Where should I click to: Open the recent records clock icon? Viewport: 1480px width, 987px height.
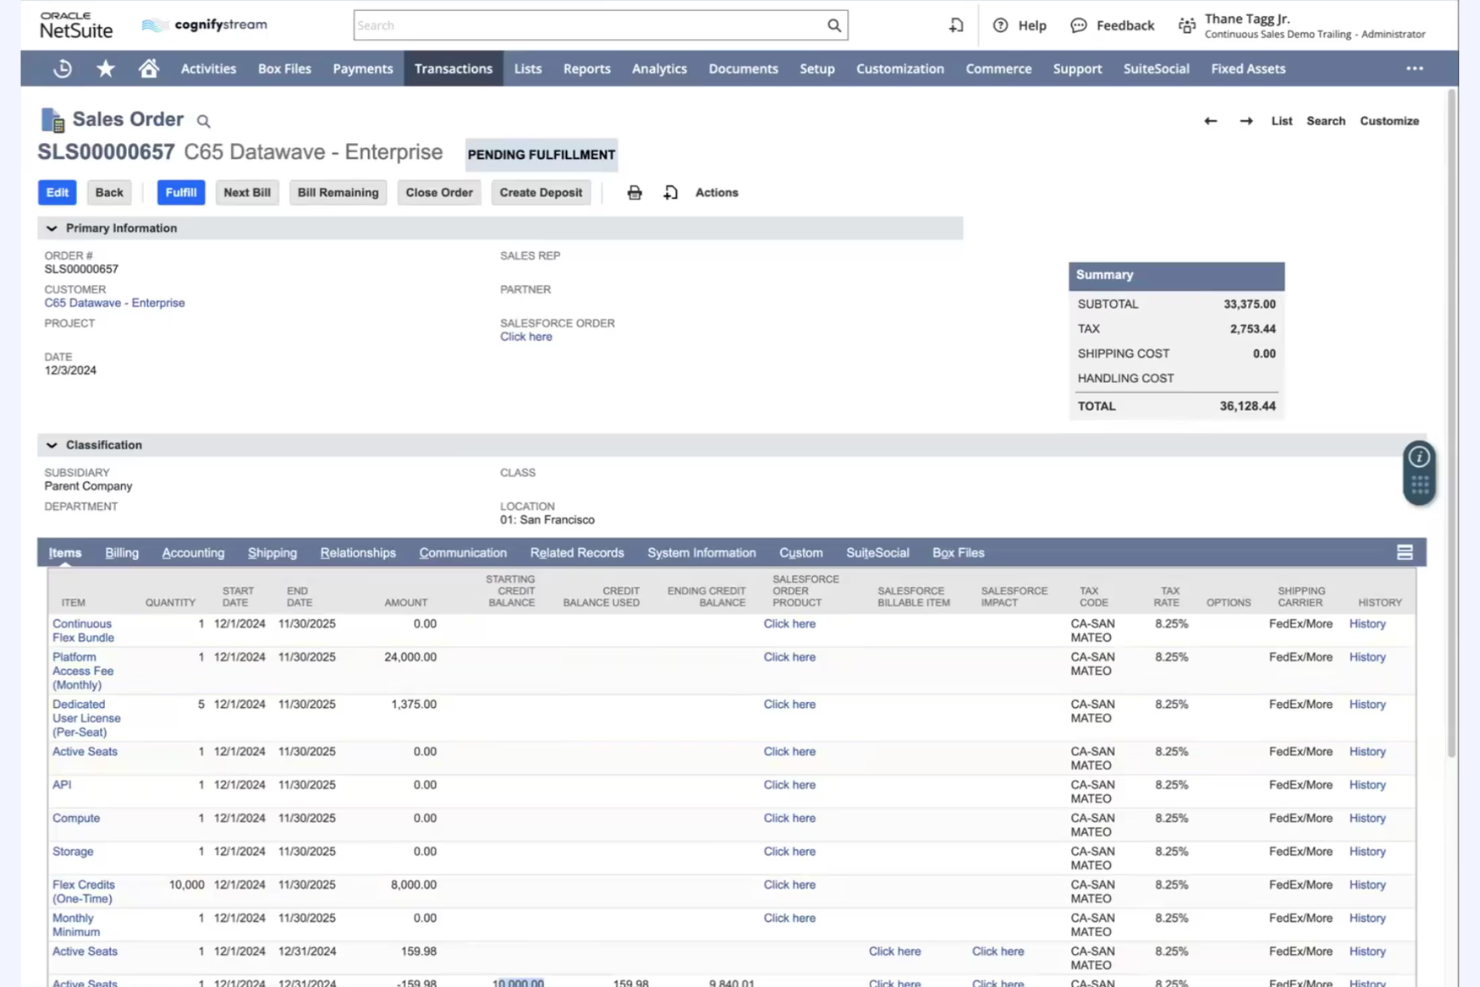point(61,68)
